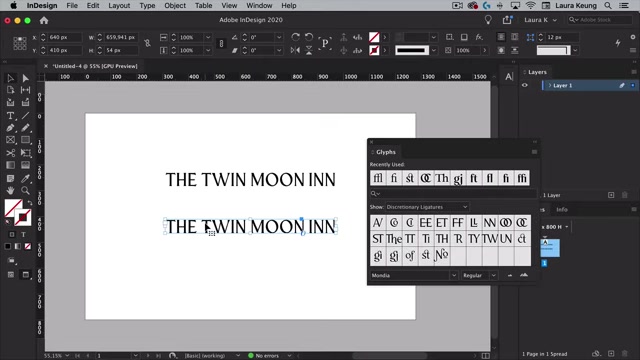
Task: Open stroke style dropdown
Action: [x=433, y=50]
